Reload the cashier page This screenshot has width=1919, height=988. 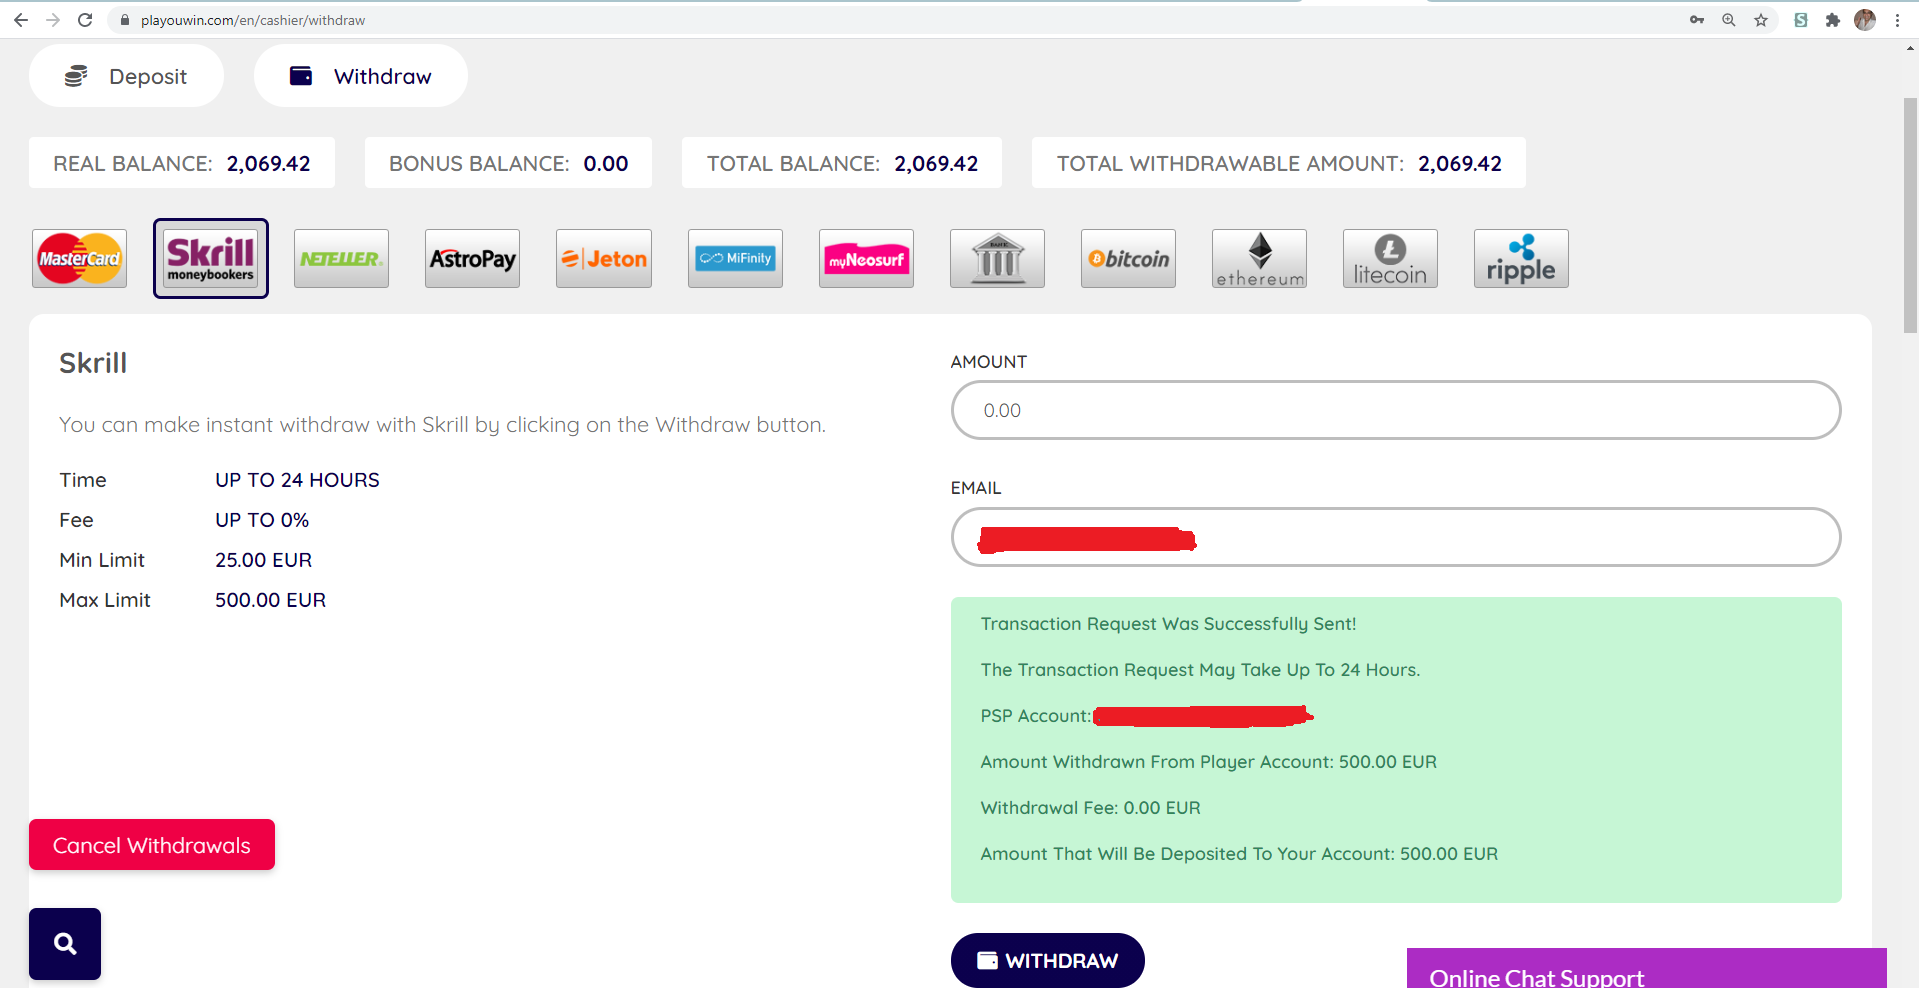click(x=85, y=20)
